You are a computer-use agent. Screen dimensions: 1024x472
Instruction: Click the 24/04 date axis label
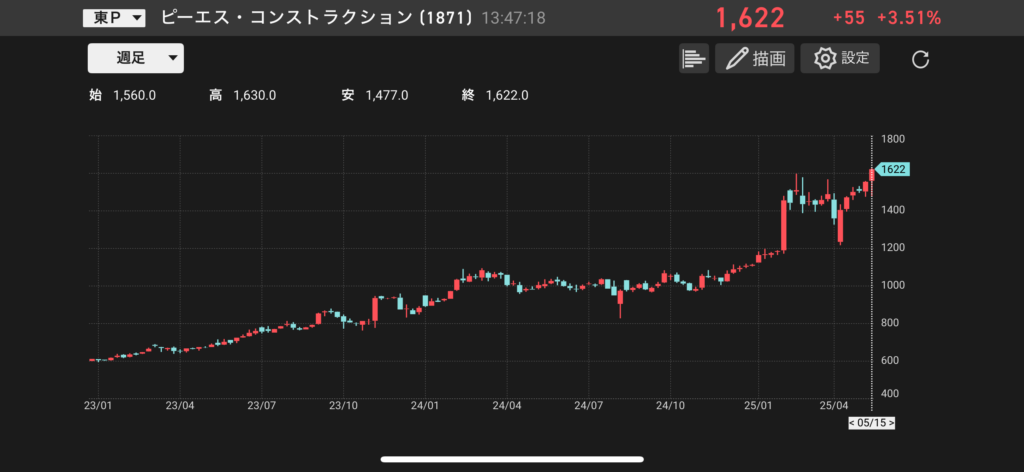point(507,406)
